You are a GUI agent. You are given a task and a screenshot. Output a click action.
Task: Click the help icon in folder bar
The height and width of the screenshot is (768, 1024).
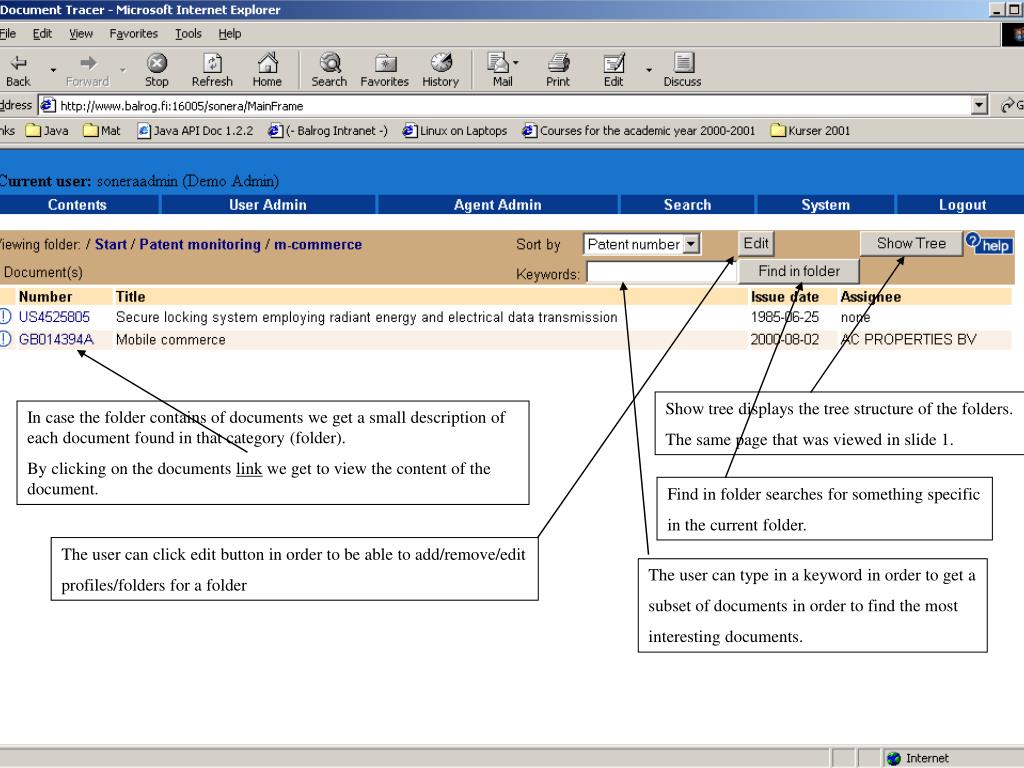click(x=989, y=244)
